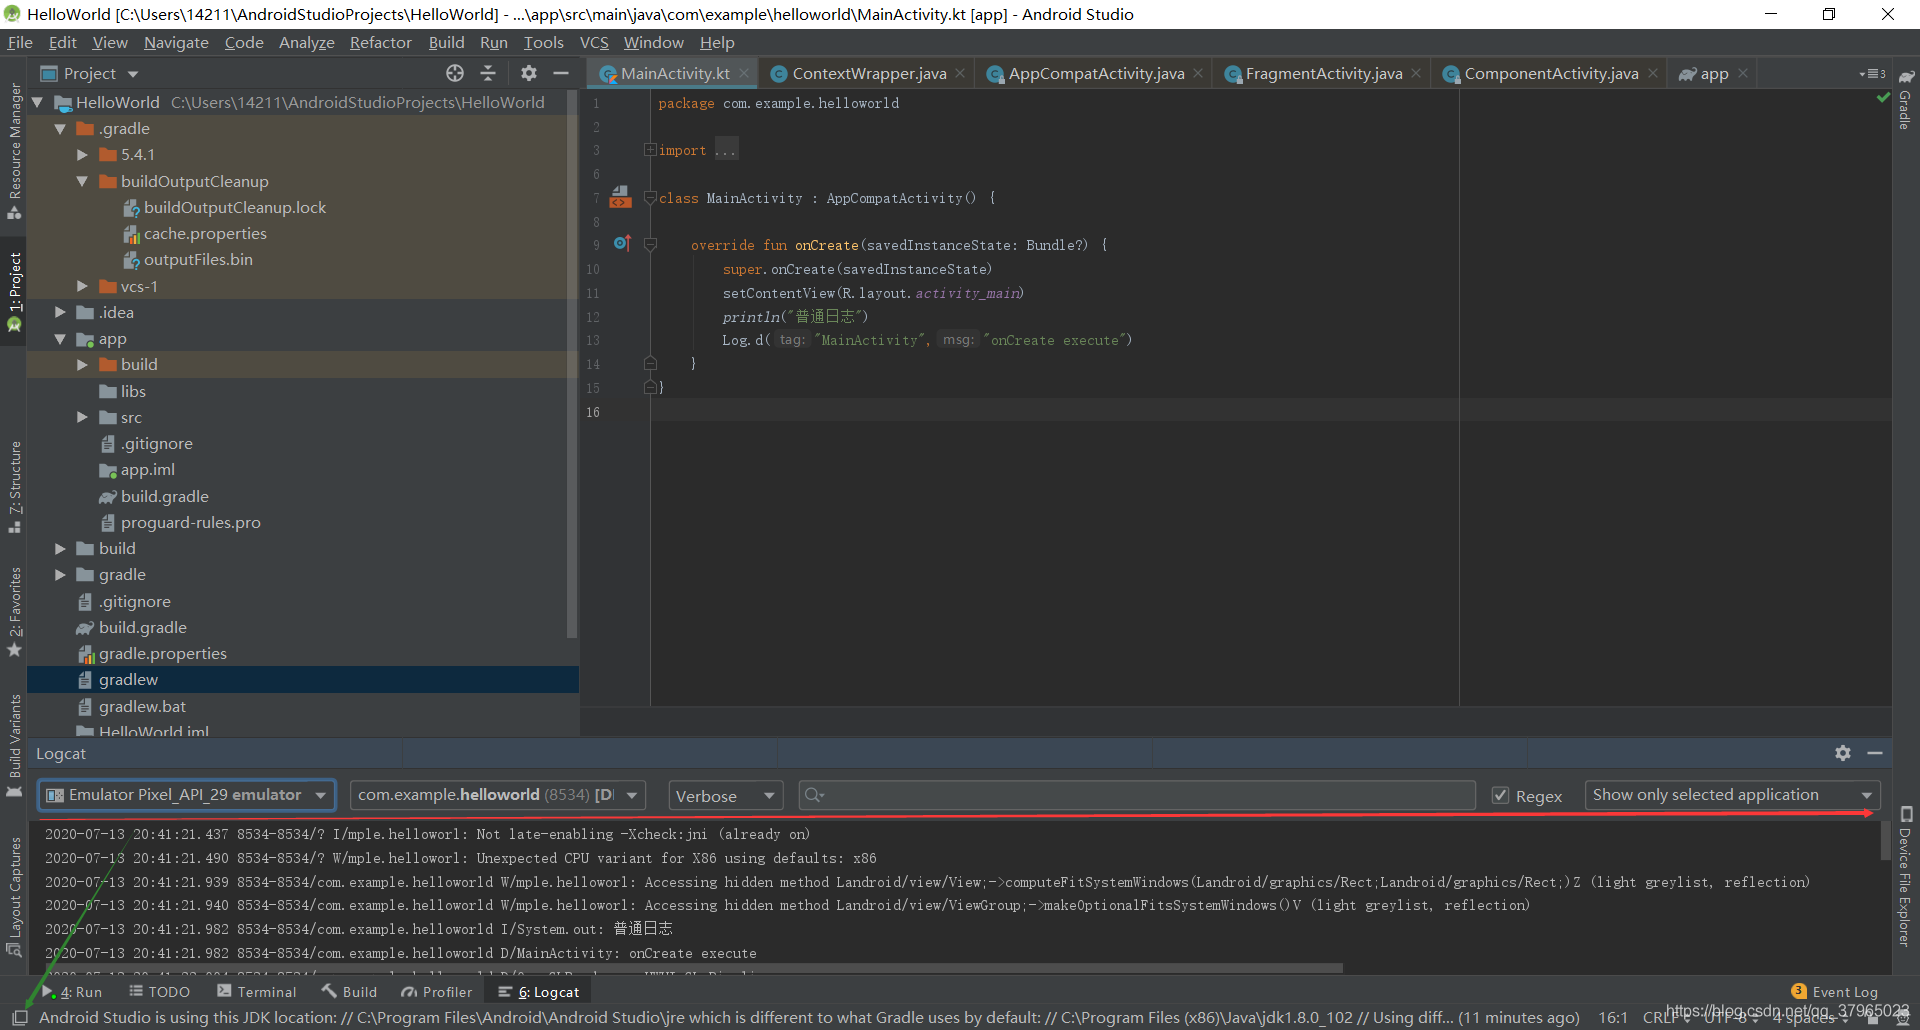Open the Event Log
The image size is (1920, 1030).
pos(1835,992)
